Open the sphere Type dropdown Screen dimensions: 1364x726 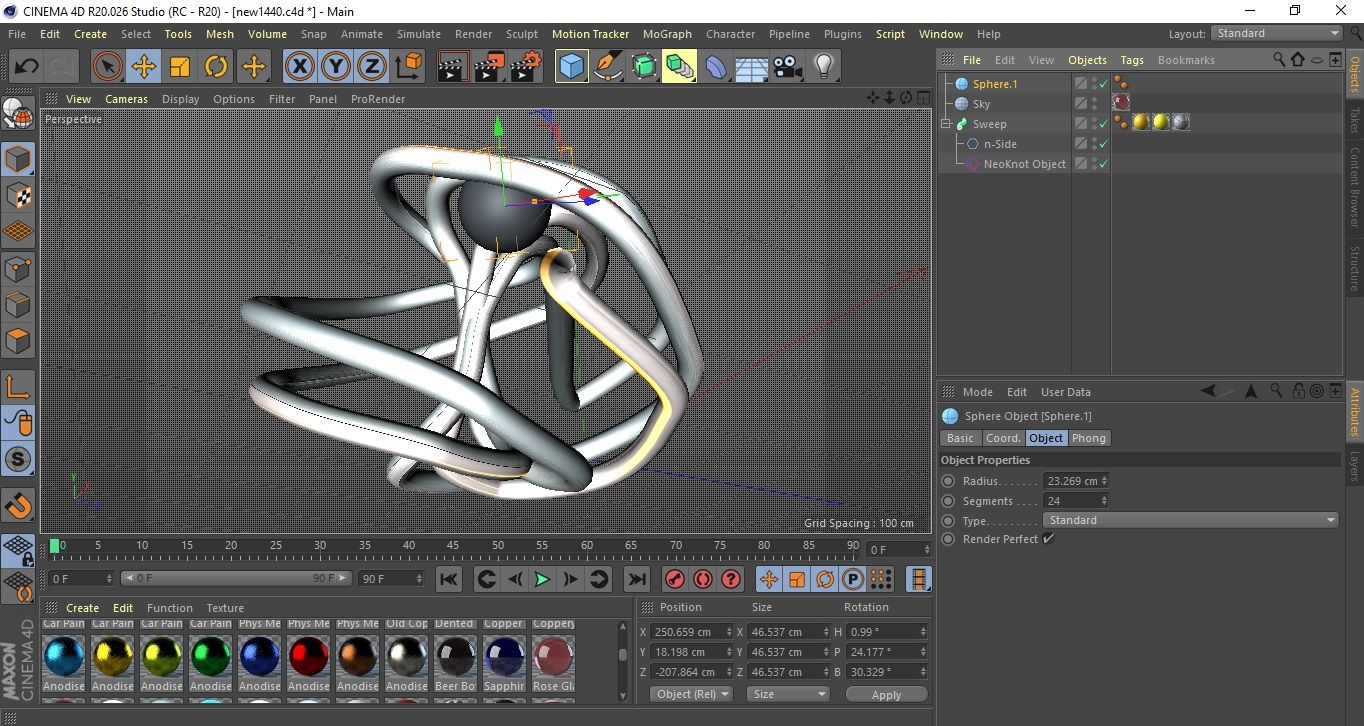pos(1190,520)
